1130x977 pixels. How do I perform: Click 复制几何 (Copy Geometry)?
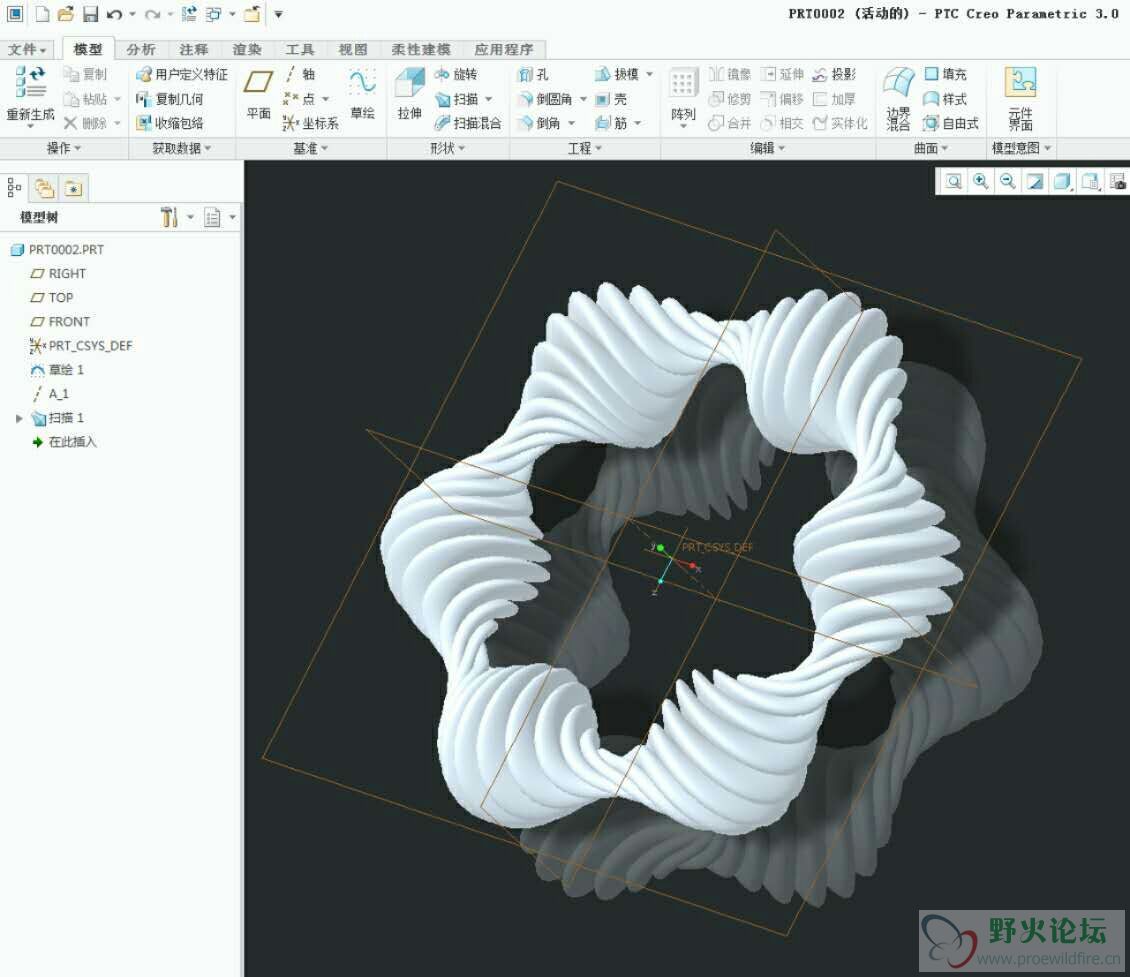[170, 99]
